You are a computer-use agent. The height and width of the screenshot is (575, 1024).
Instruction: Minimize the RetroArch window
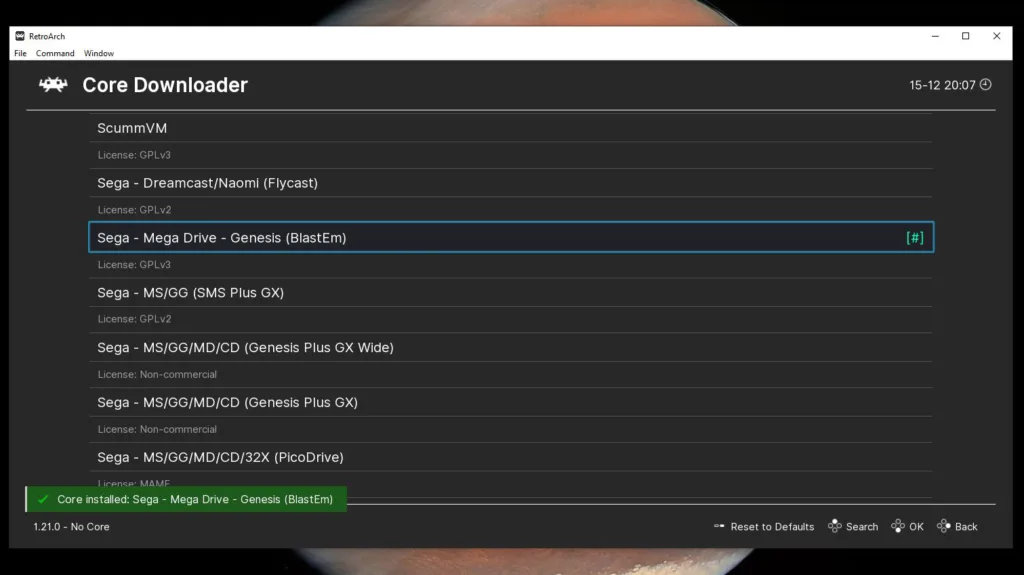tap(935, 36)
